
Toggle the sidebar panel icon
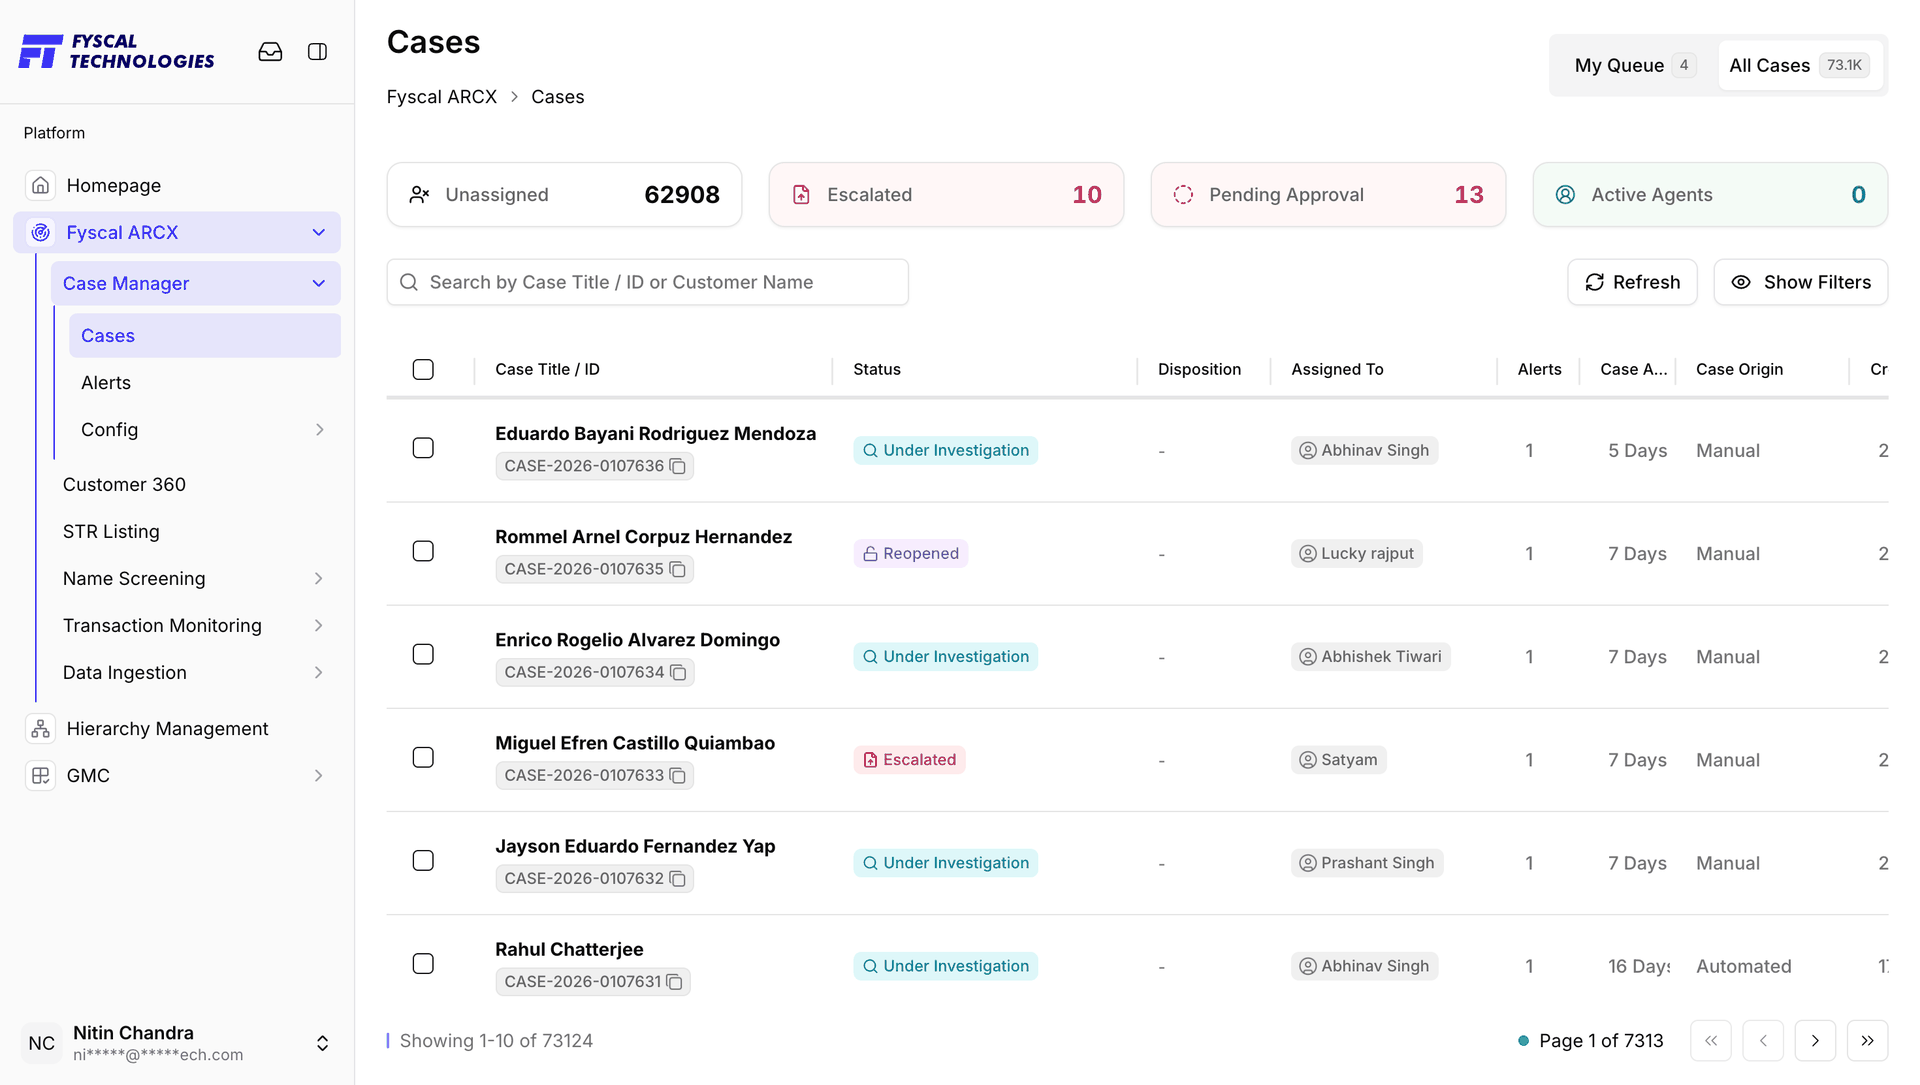[x=317, y=52]
